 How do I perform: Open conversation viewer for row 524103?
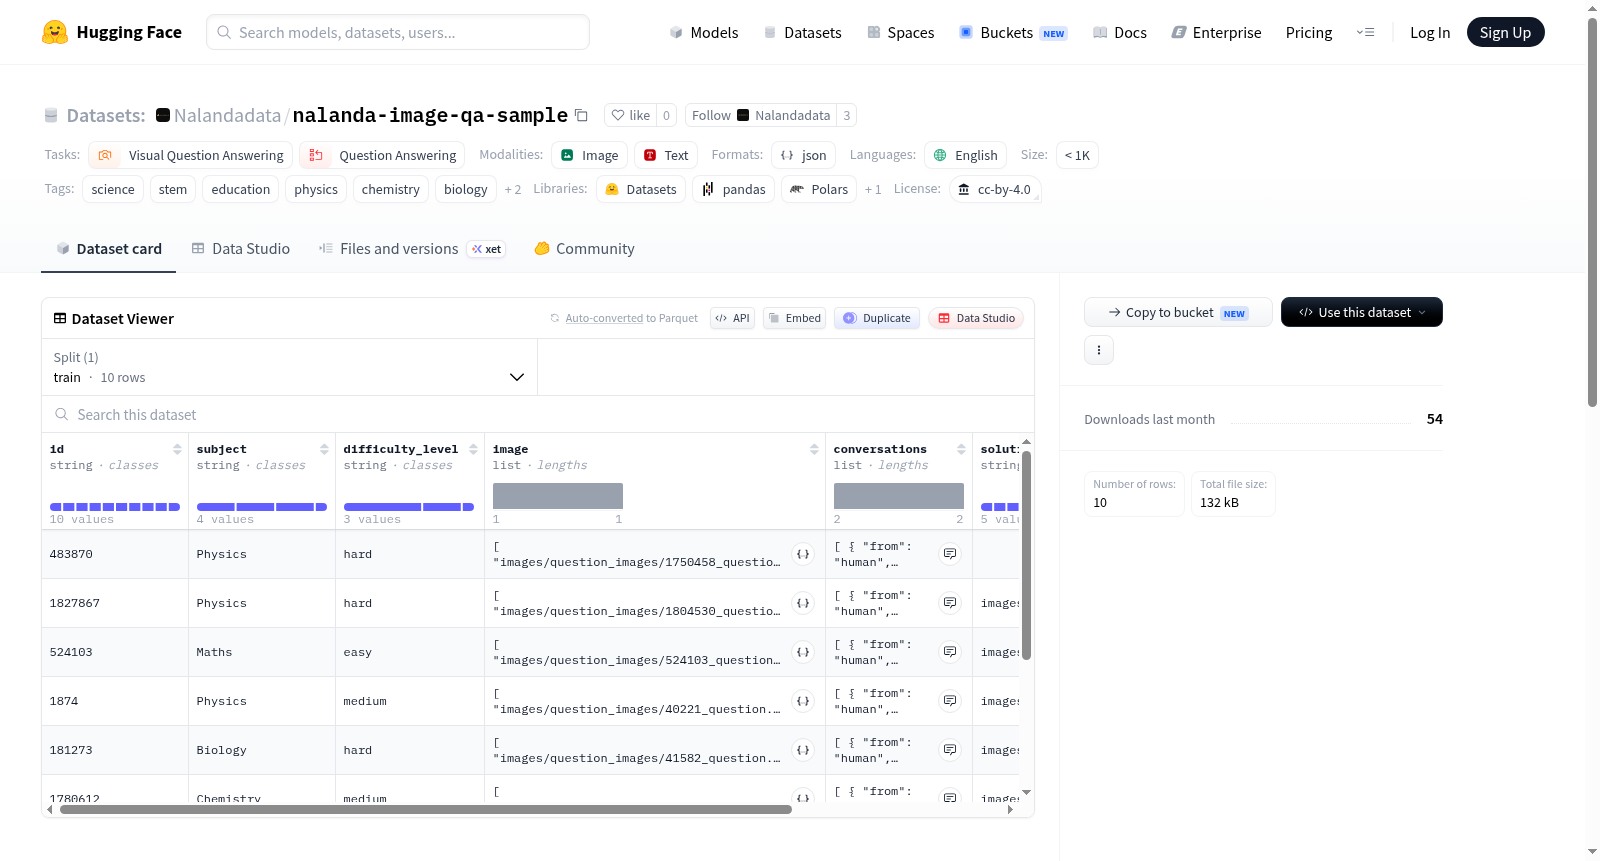click(950, 652)
